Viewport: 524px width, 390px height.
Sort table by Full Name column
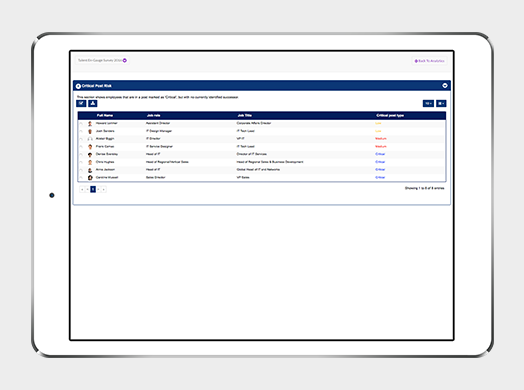point(105,116)
